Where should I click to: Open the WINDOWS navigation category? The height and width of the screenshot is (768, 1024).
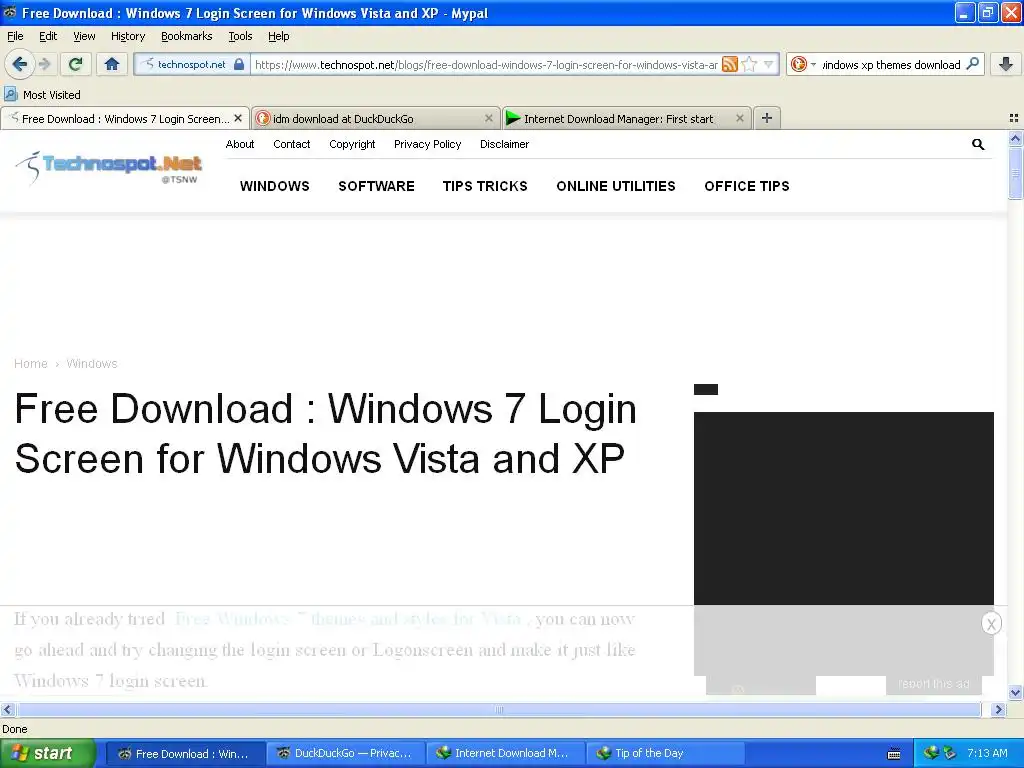tap(274, 186)
